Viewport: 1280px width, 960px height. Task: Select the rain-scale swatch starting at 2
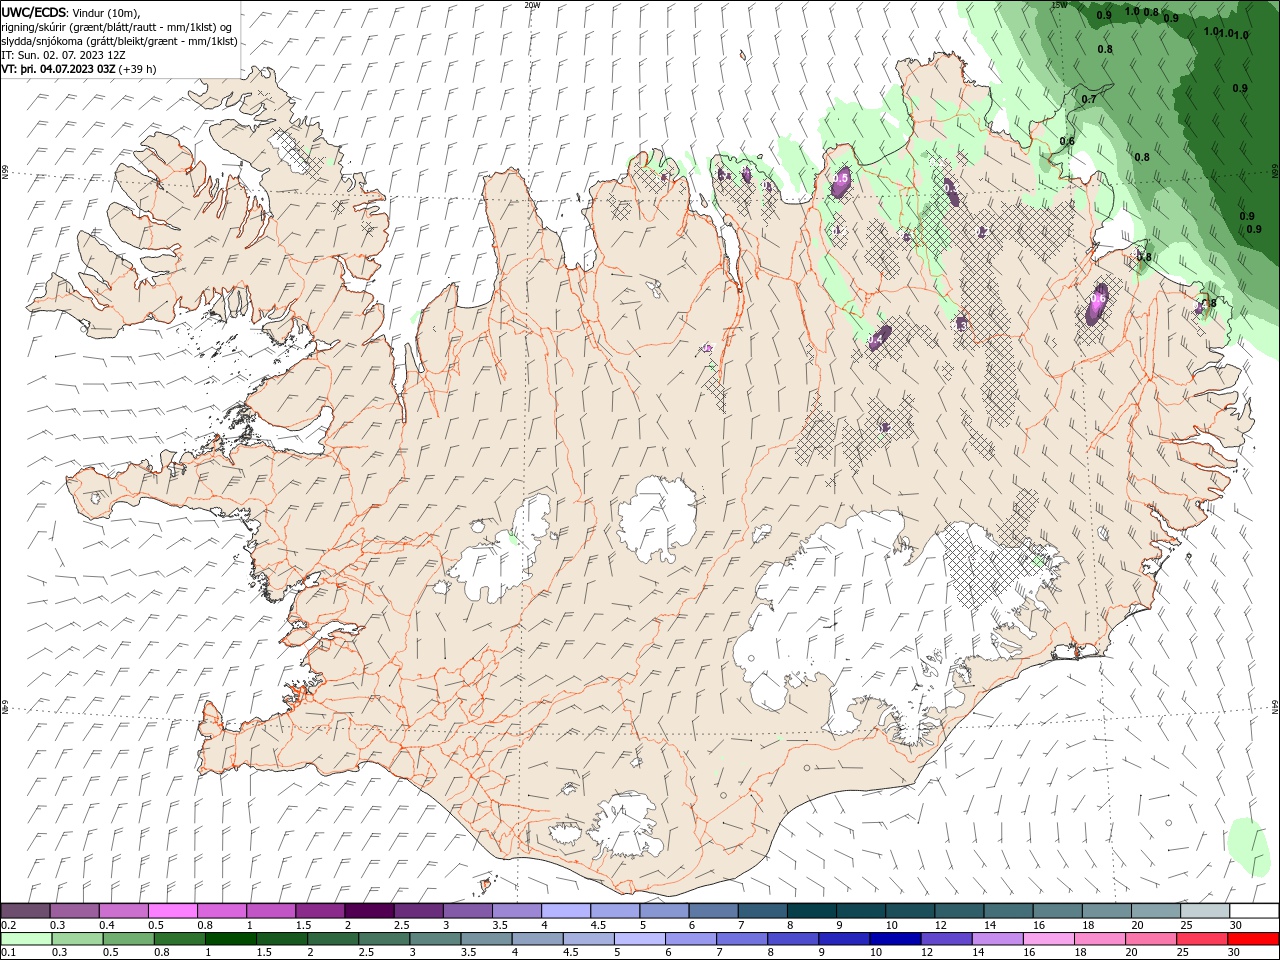point(333,939)
